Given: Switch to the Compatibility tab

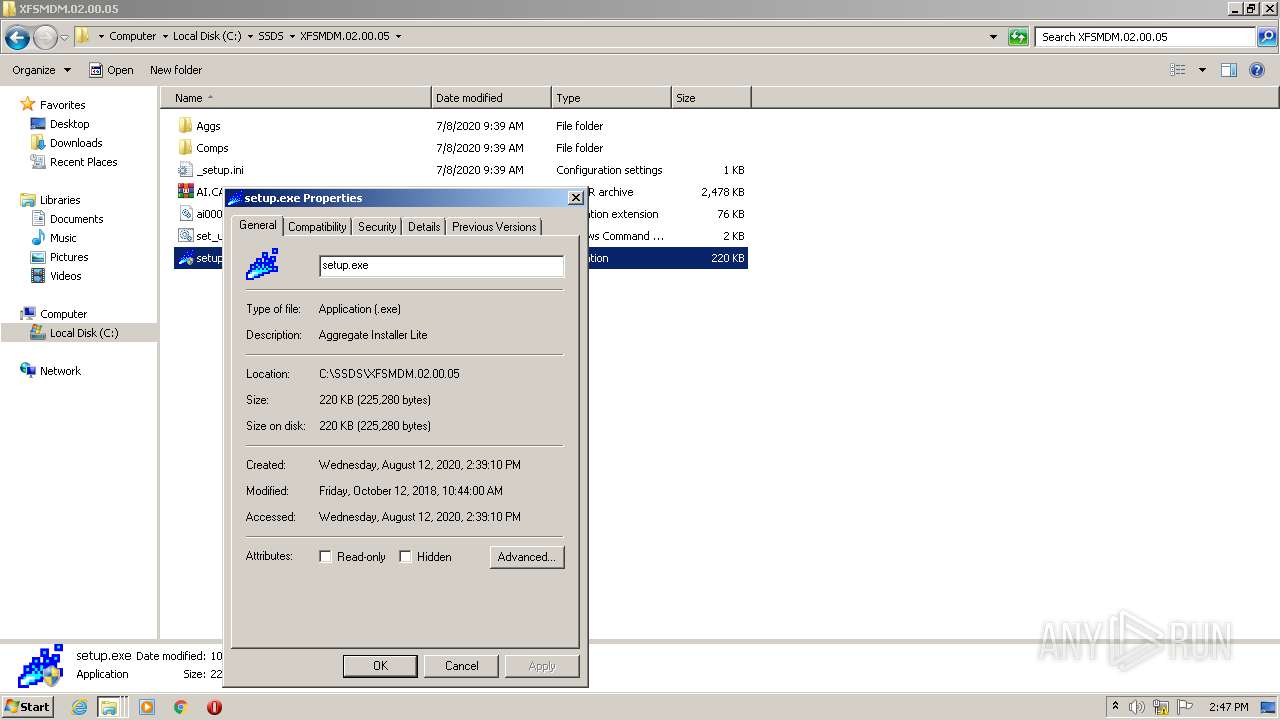Looking at the screenshot, I should 317,227.
